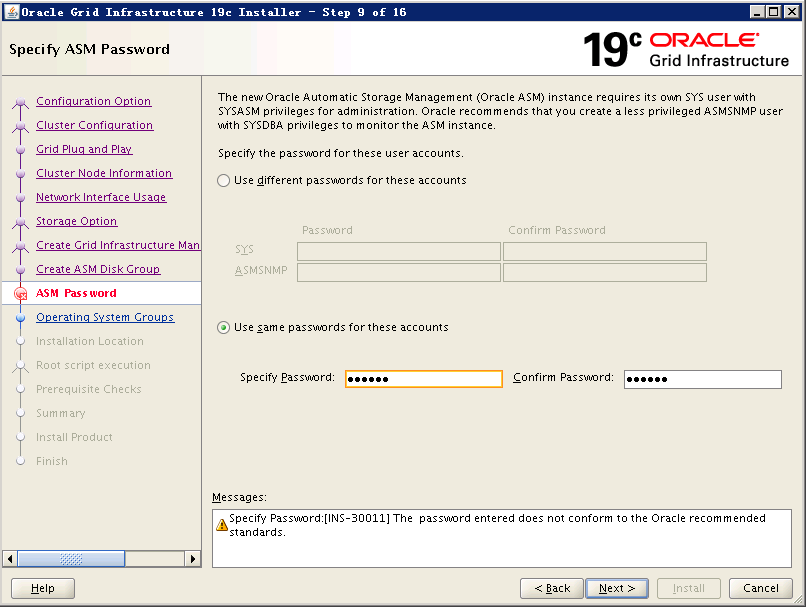807x608 pixels.
Task: Click the Confirm Password field
Action: [703, 379]
